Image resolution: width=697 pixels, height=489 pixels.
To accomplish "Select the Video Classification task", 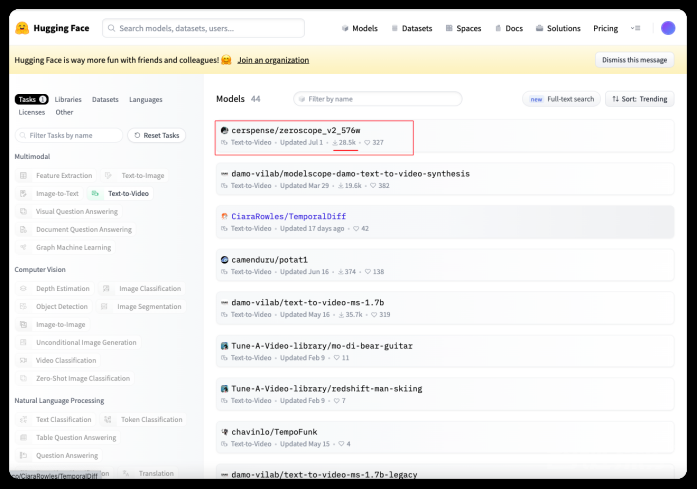I will point(58,360).
